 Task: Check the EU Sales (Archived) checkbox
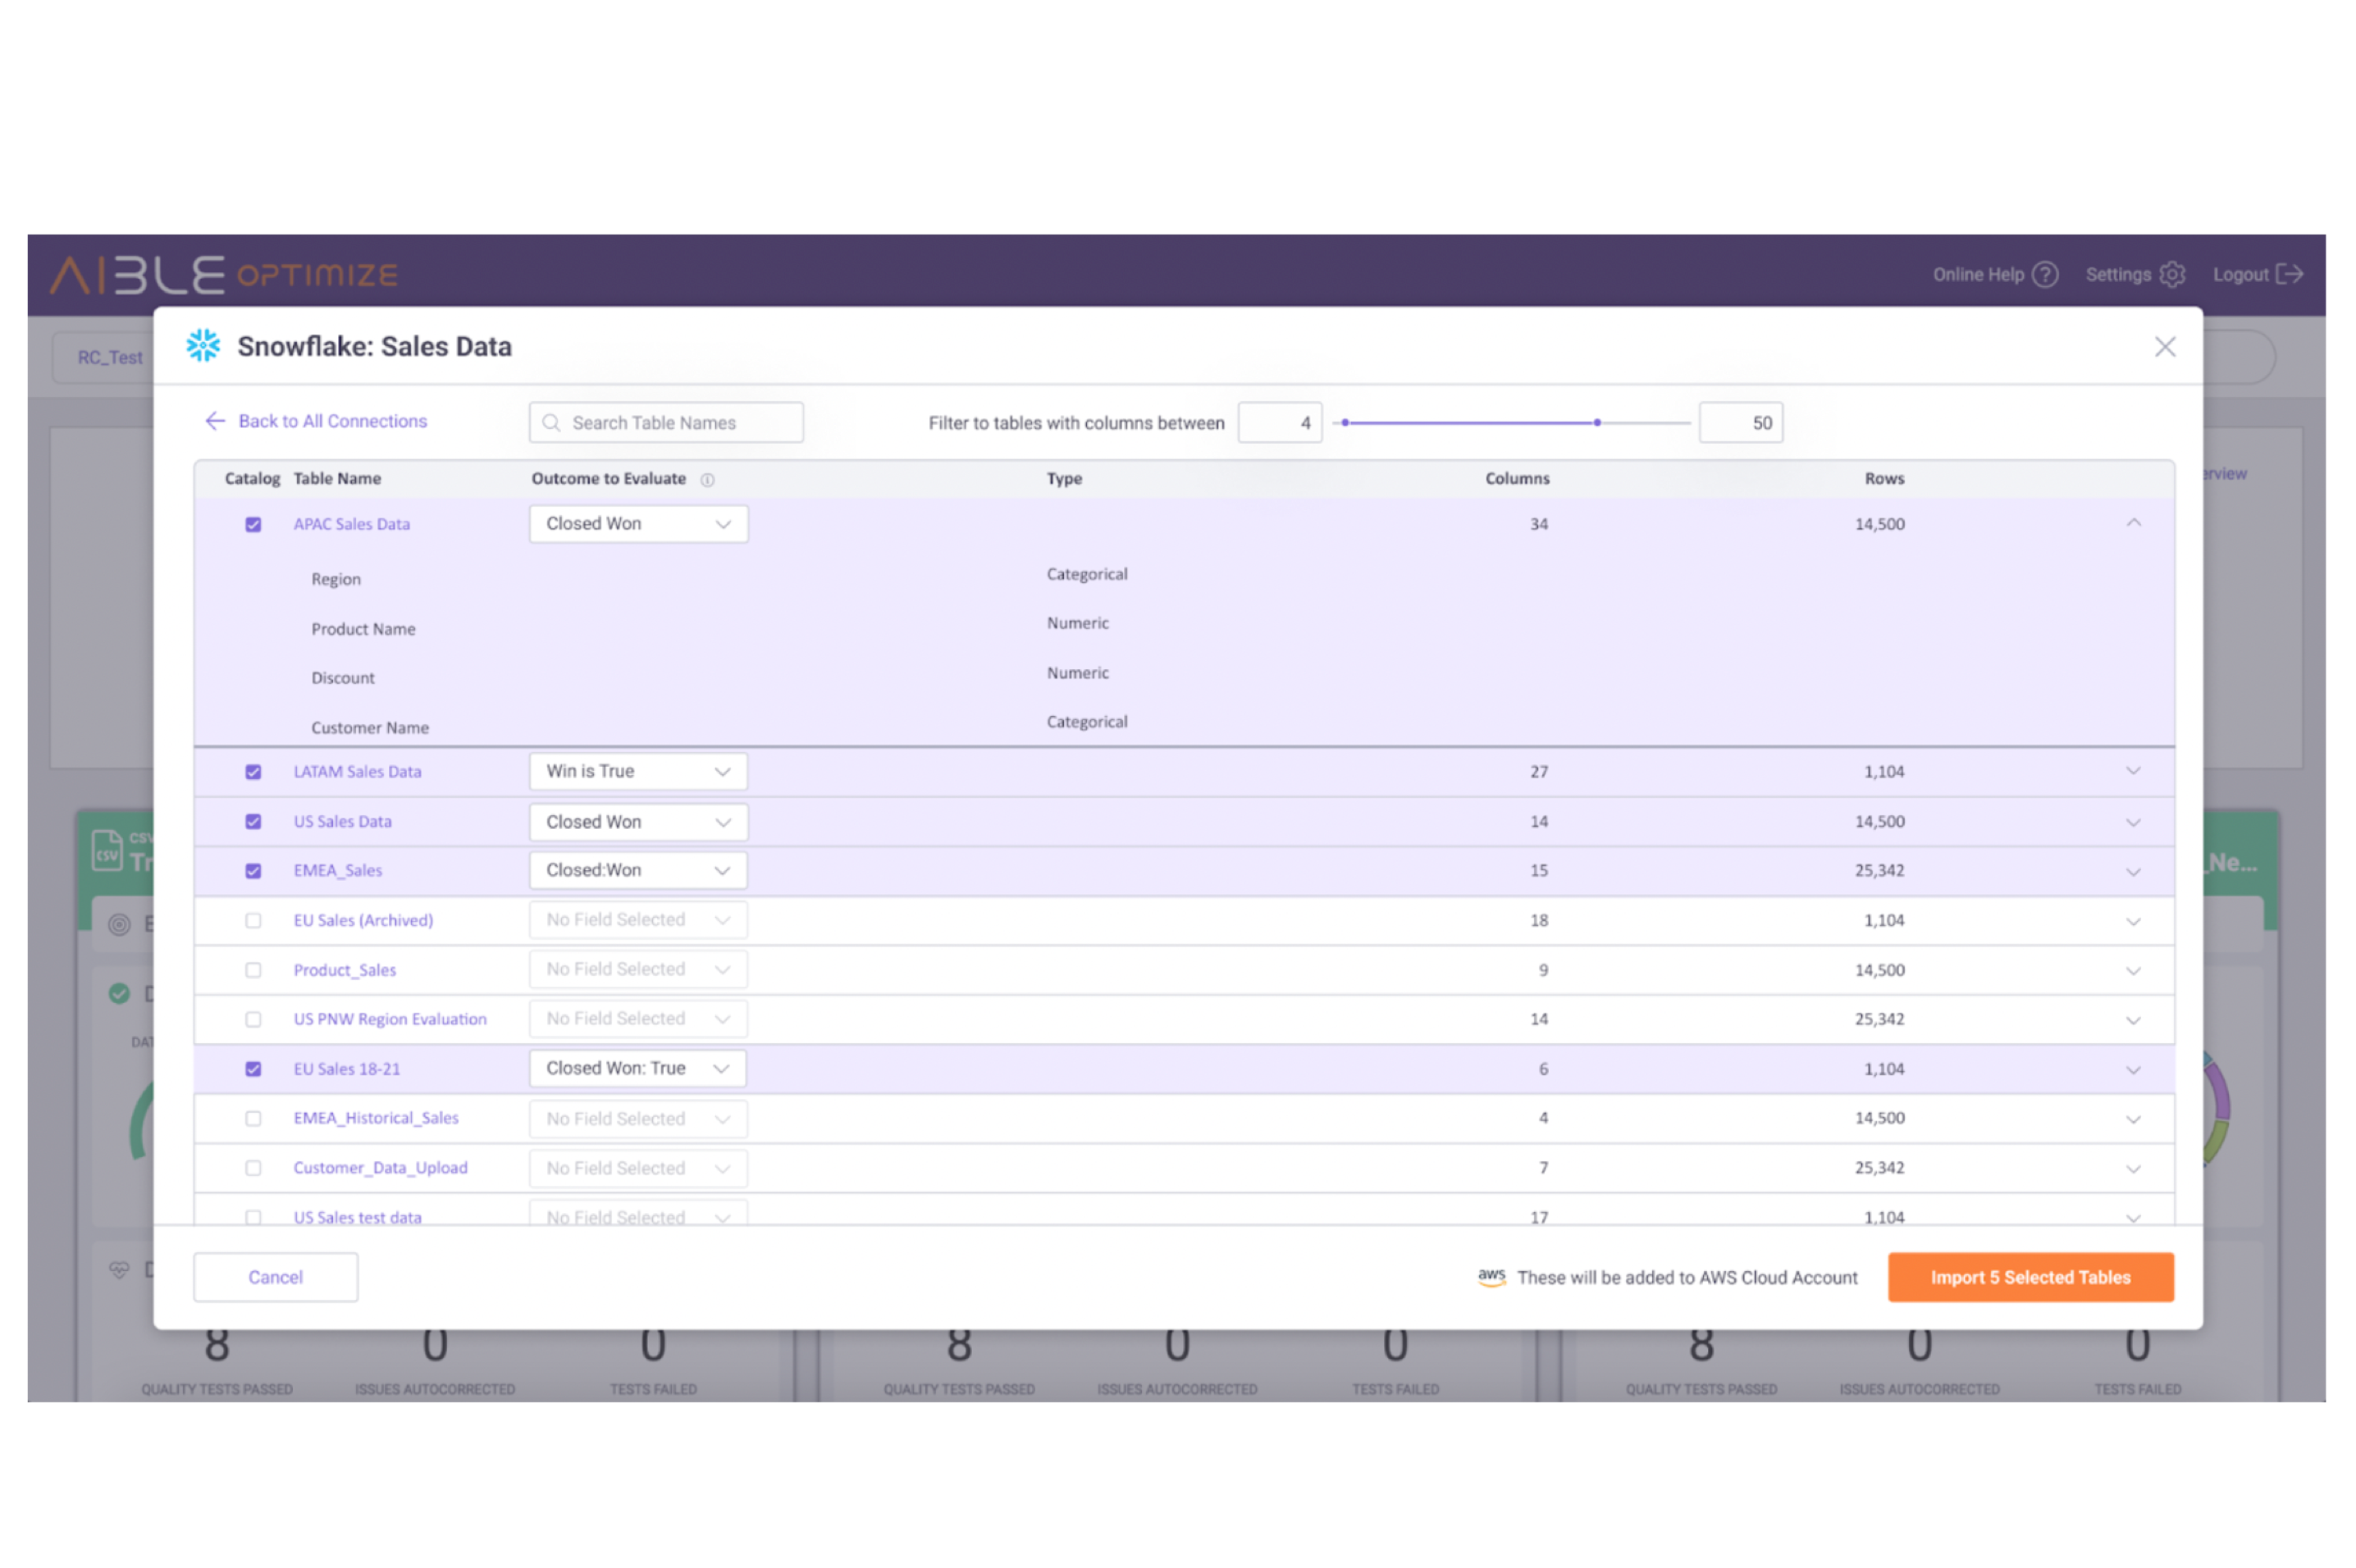click(x=253, y=921)
